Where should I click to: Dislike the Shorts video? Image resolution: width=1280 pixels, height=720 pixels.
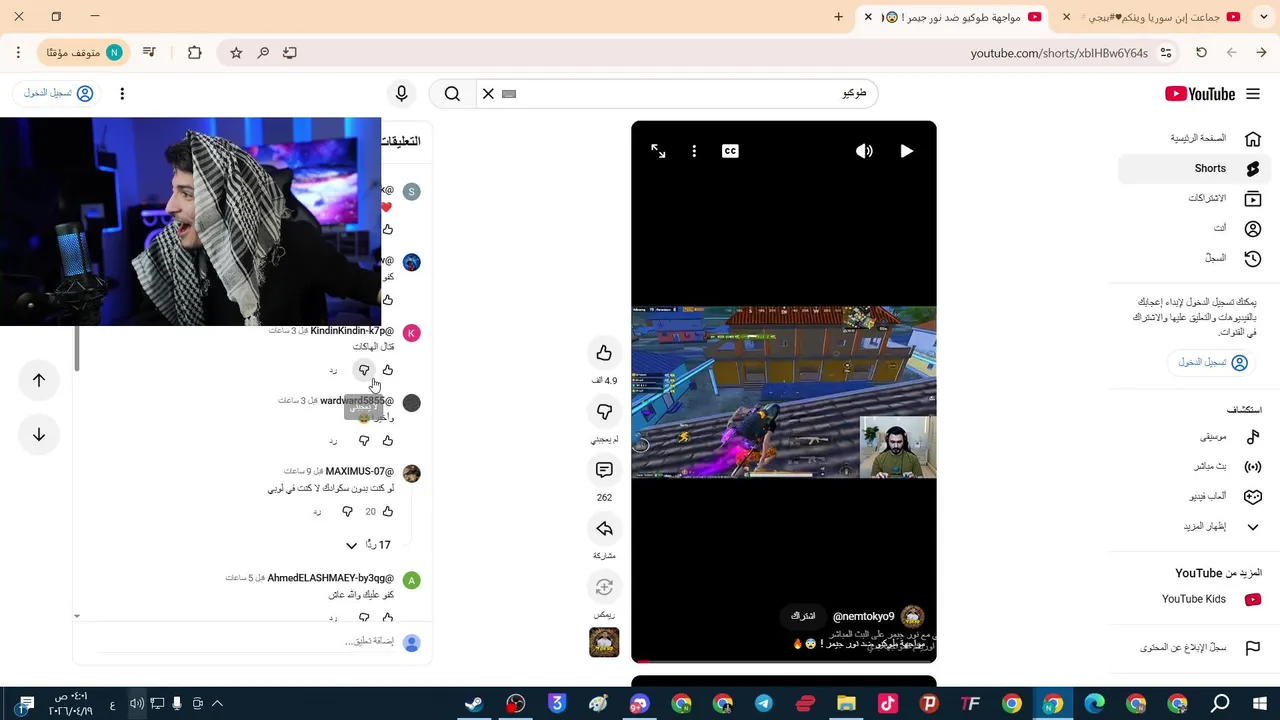pyautogui.click(x=604, y=411)
